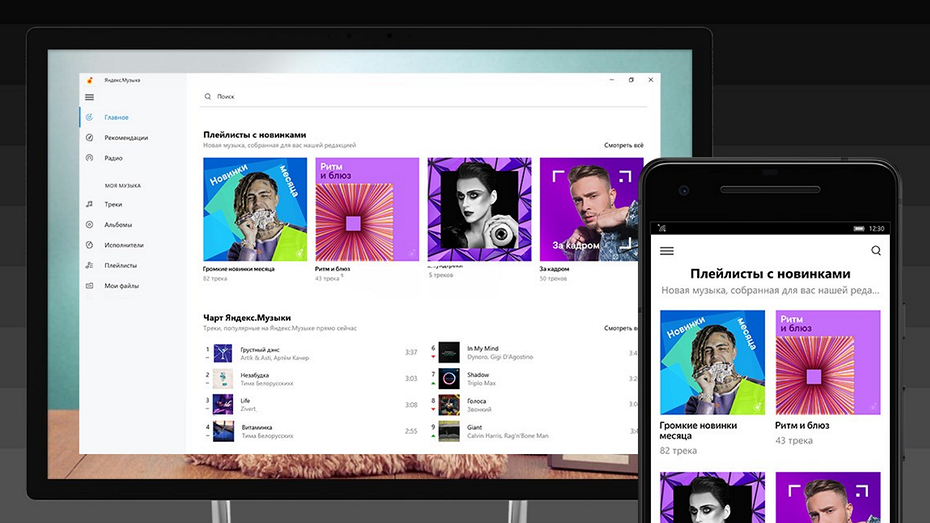930x523 pixels.
Task: Click the Витаминка track cover
Action: pyautogui.click(x=223, y=431)
